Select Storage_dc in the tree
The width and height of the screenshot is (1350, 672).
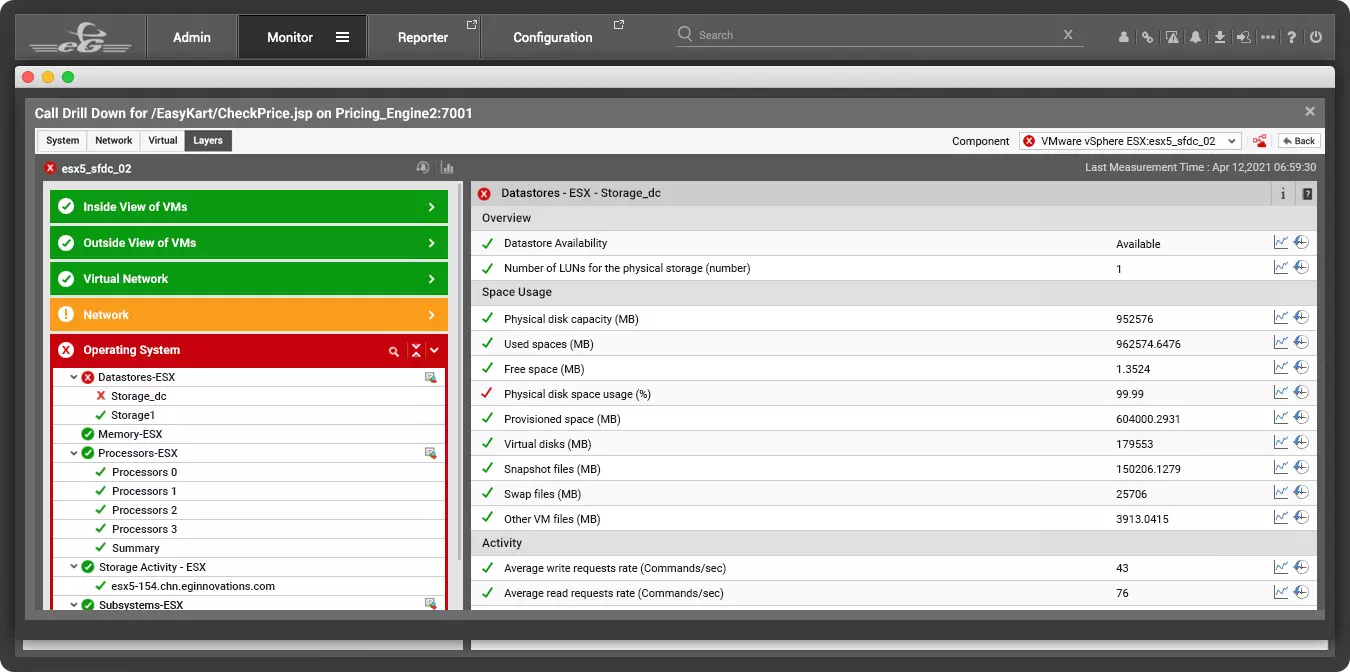point(138,396)
